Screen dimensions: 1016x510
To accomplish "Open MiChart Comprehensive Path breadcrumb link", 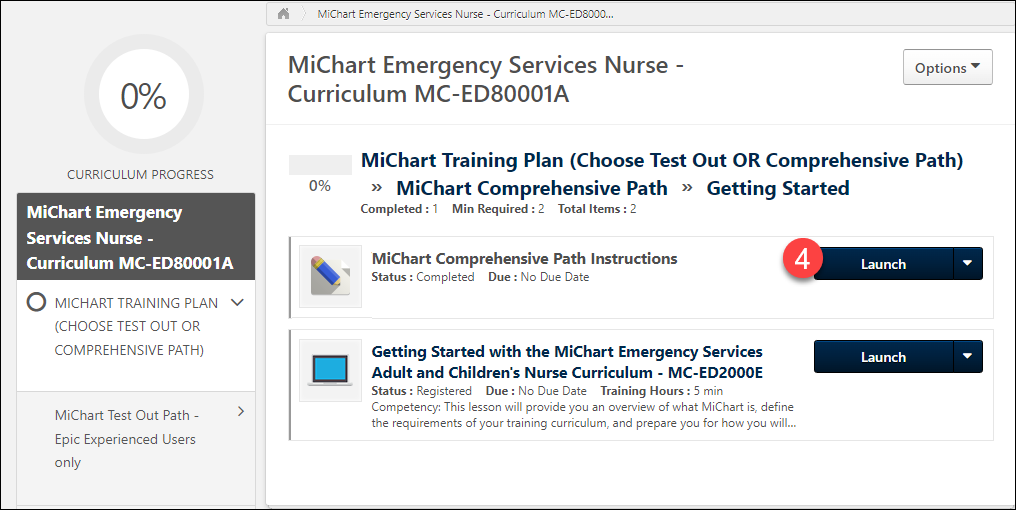I will (532, 188).
